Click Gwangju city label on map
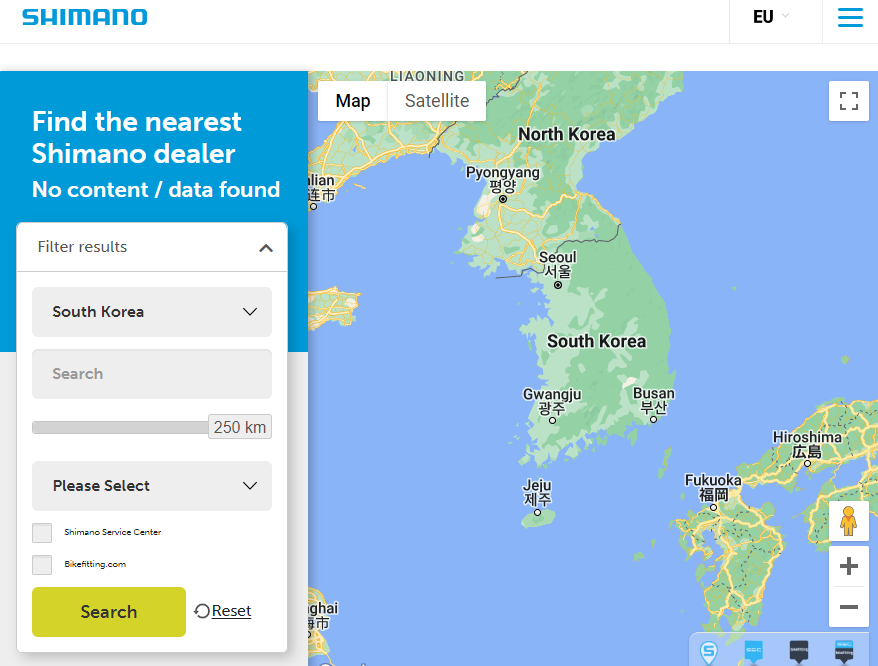Screen dimensions: 878x666 552,402
